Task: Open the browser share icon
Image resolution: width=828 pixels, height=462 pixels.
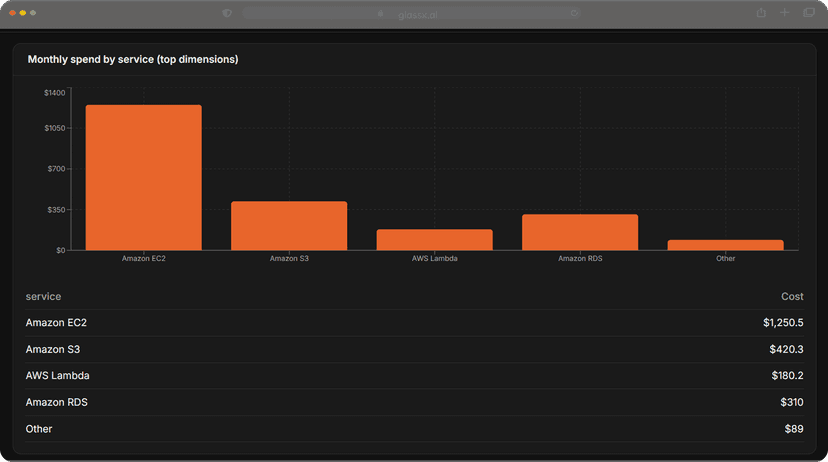Action: click(x=761, y=13)
